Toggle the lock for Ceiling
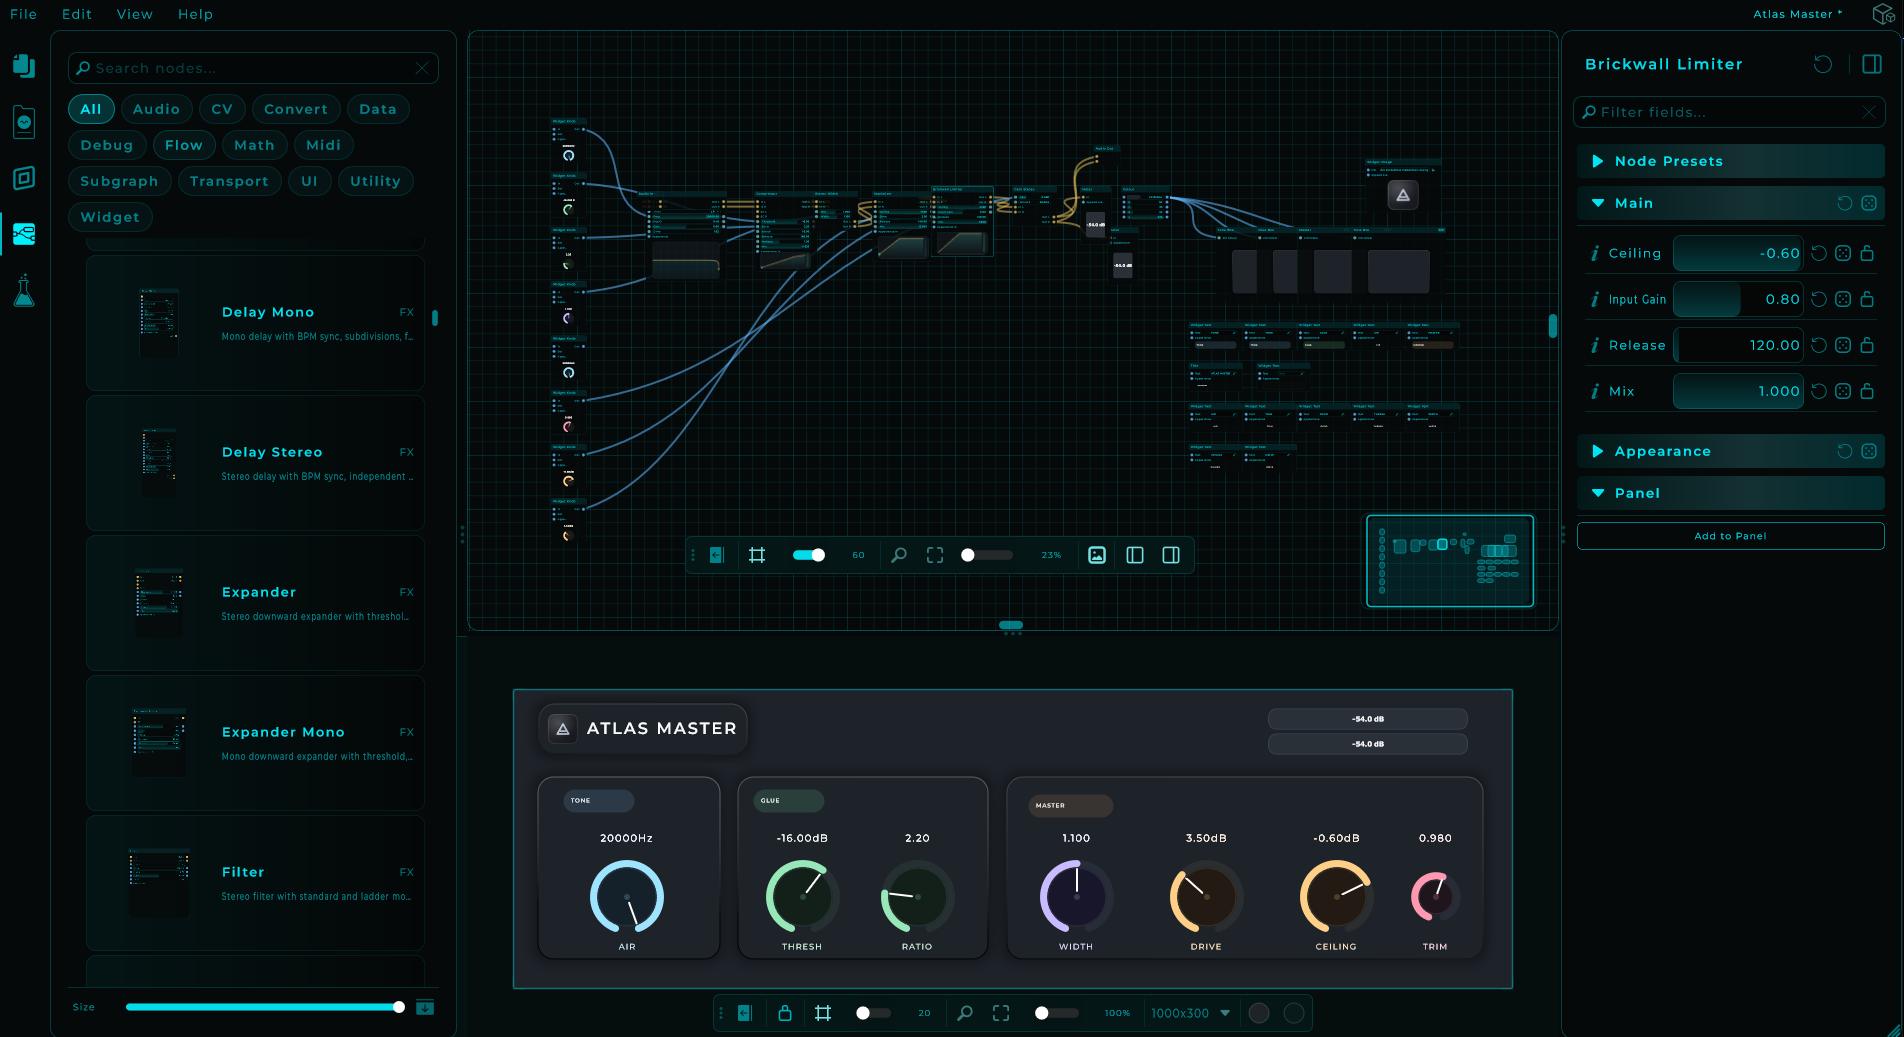This screenshot has width=1904, height=1037. (x=1867, y=253)
